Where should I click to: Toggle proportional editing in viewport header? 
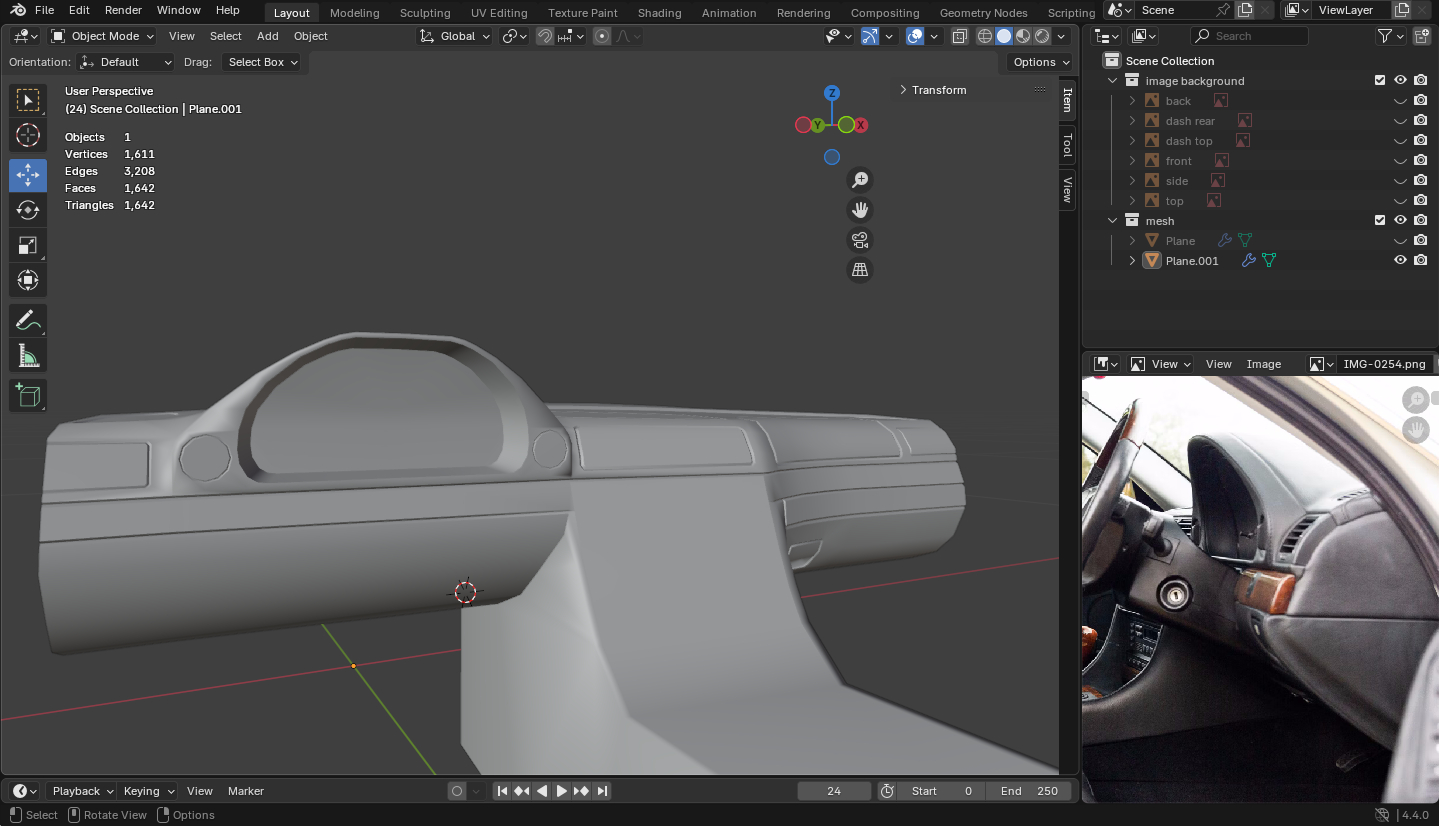[602, 36]
